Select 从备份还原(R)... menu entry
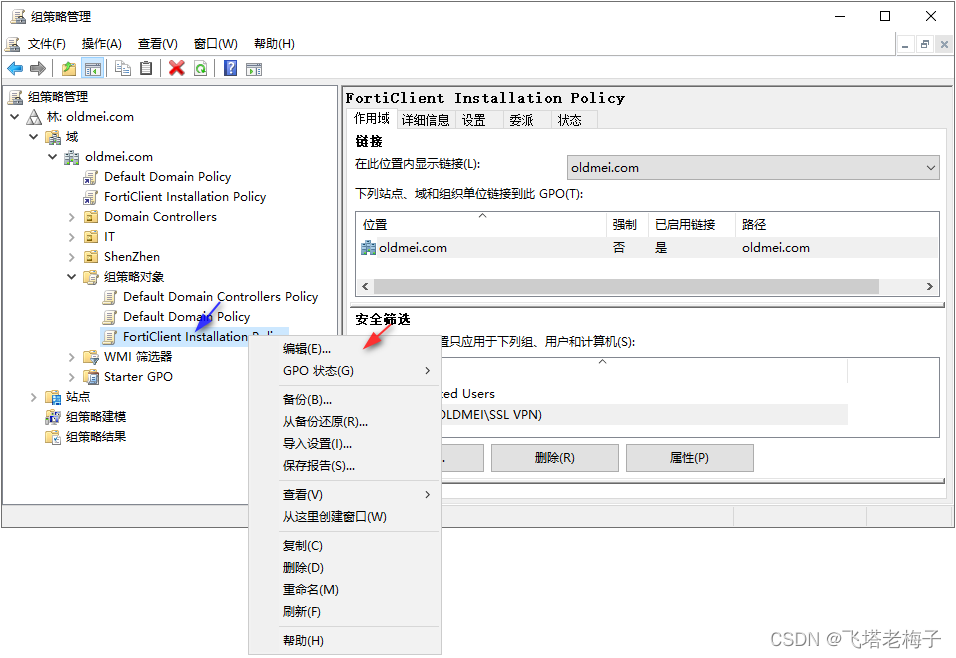The width and height of the screenshot is (956, 658). click(344, 421)
